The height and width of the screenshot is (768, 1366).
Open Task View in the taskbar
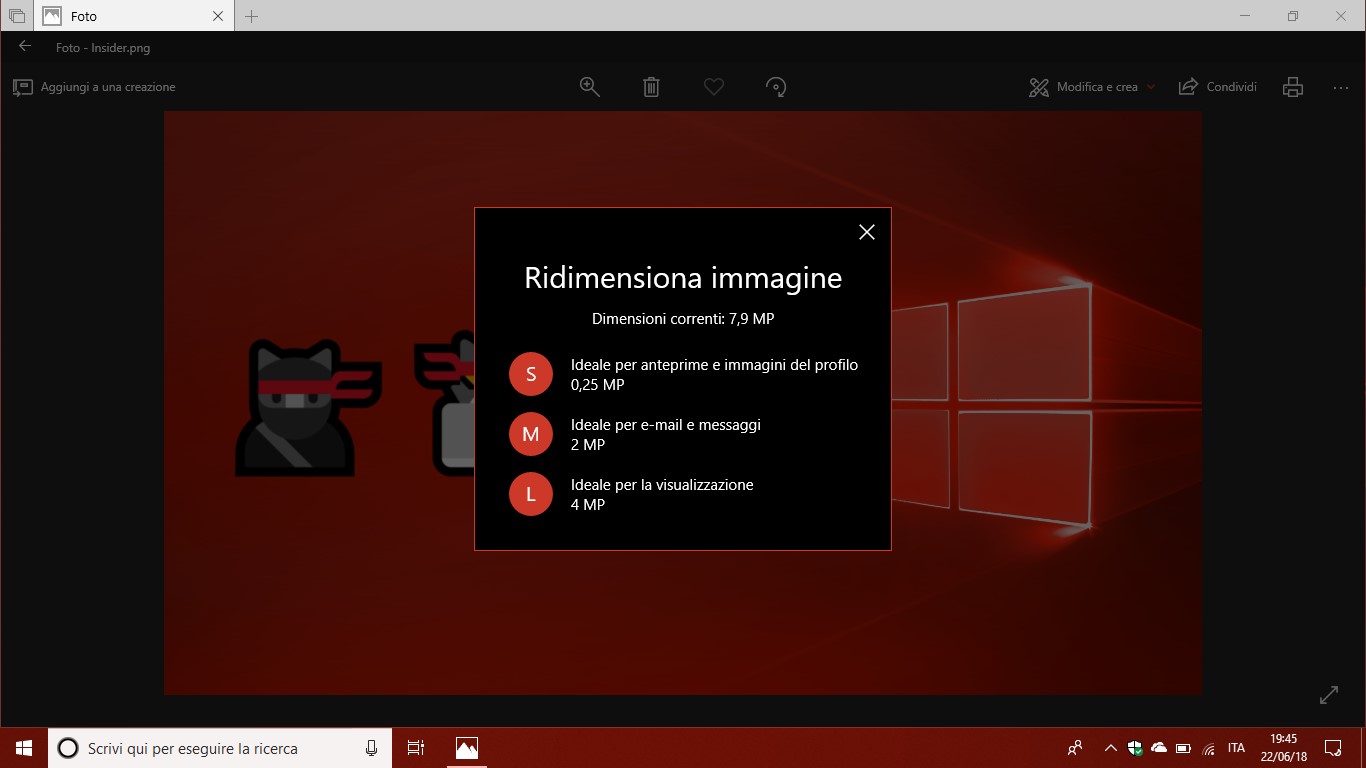pyautogui.click(x=416, y=748)
